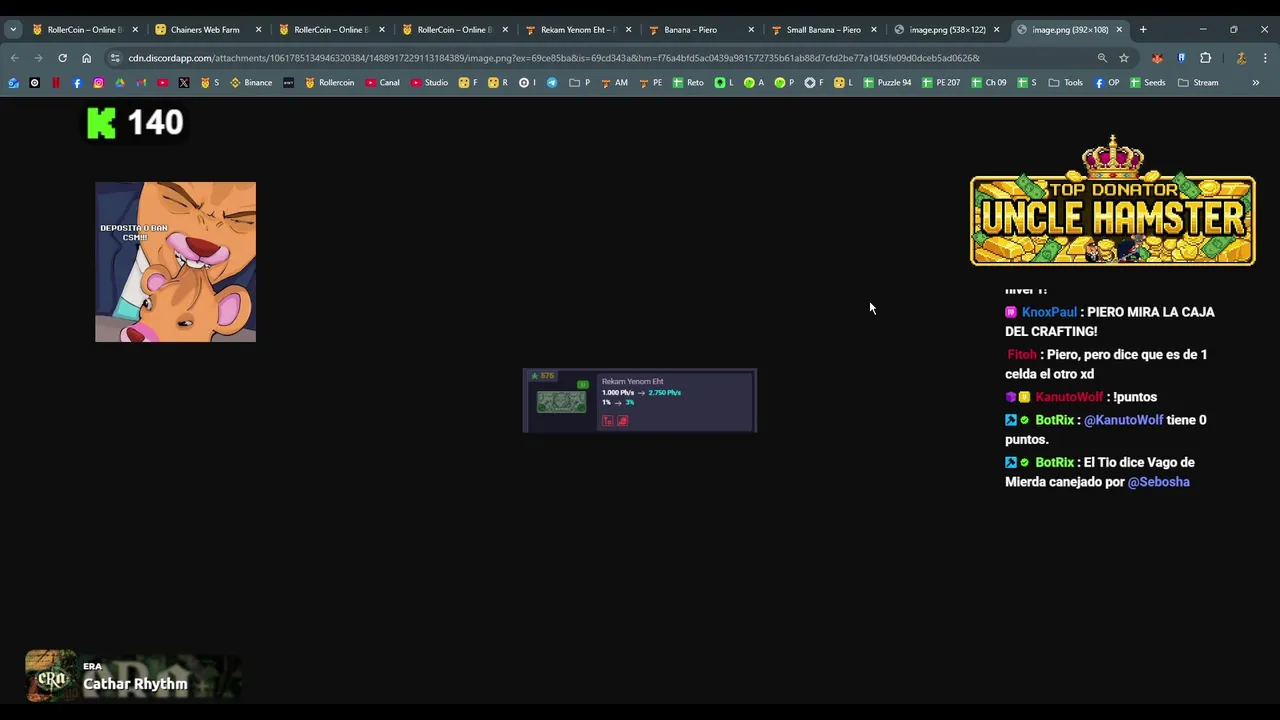This screenshot has width=1280, height=720.
Task: Open the Binance bookmark
Action: pyautogui.click(x=251, y=83)
